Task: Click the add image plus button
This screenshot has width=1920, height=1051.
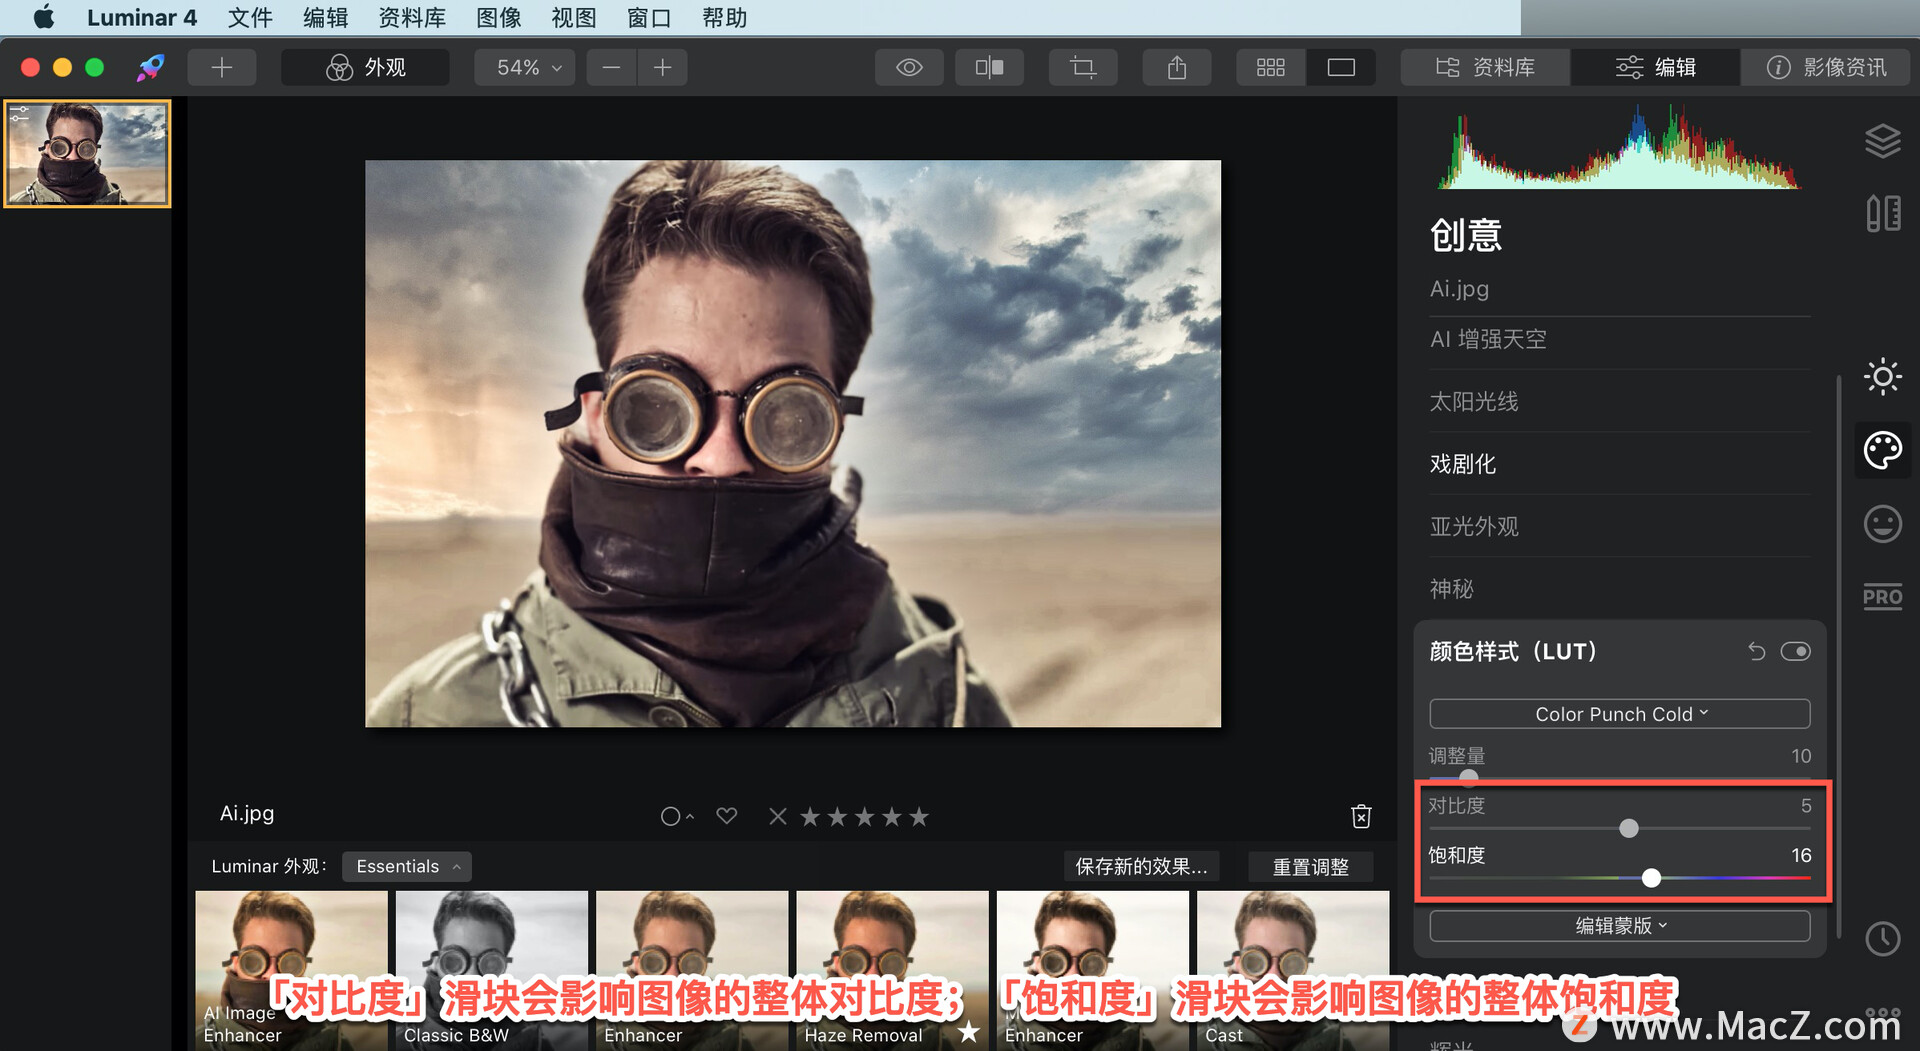Action: (222, 67)
